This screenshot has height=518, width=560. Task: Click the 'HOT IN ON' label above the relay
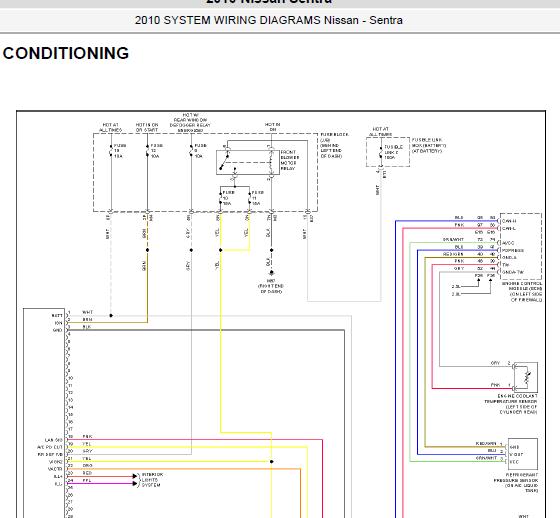pos(272,127)
